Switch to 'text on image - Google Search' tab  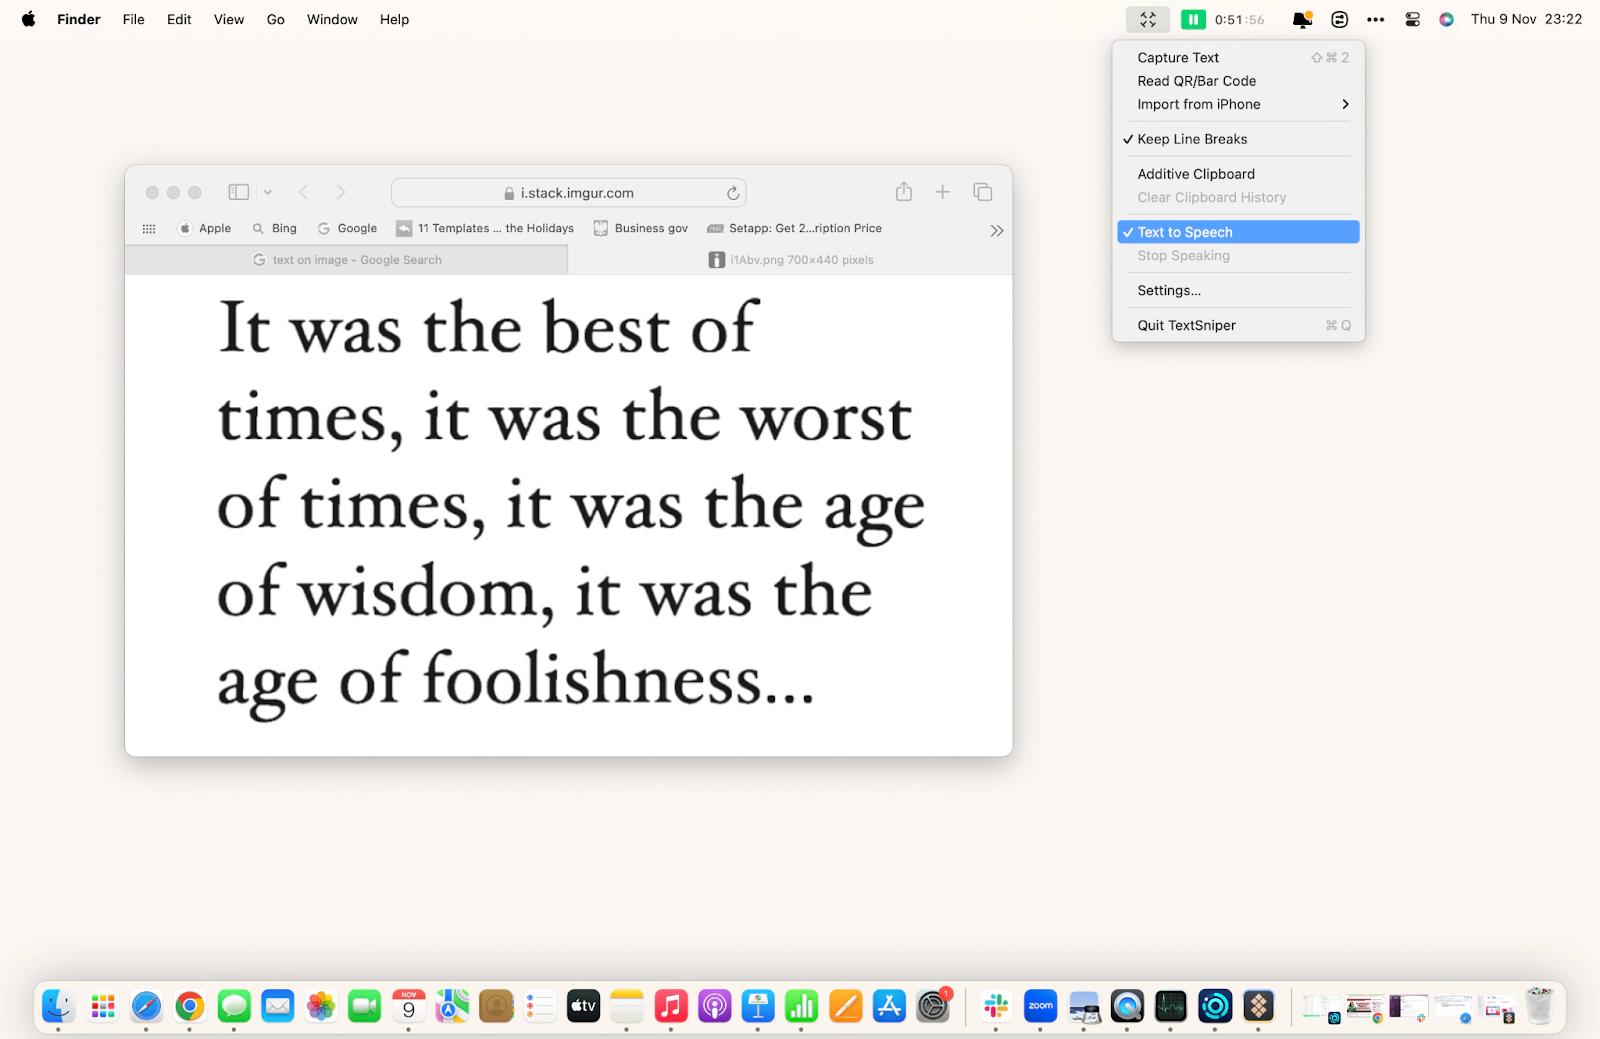point(346,260)
